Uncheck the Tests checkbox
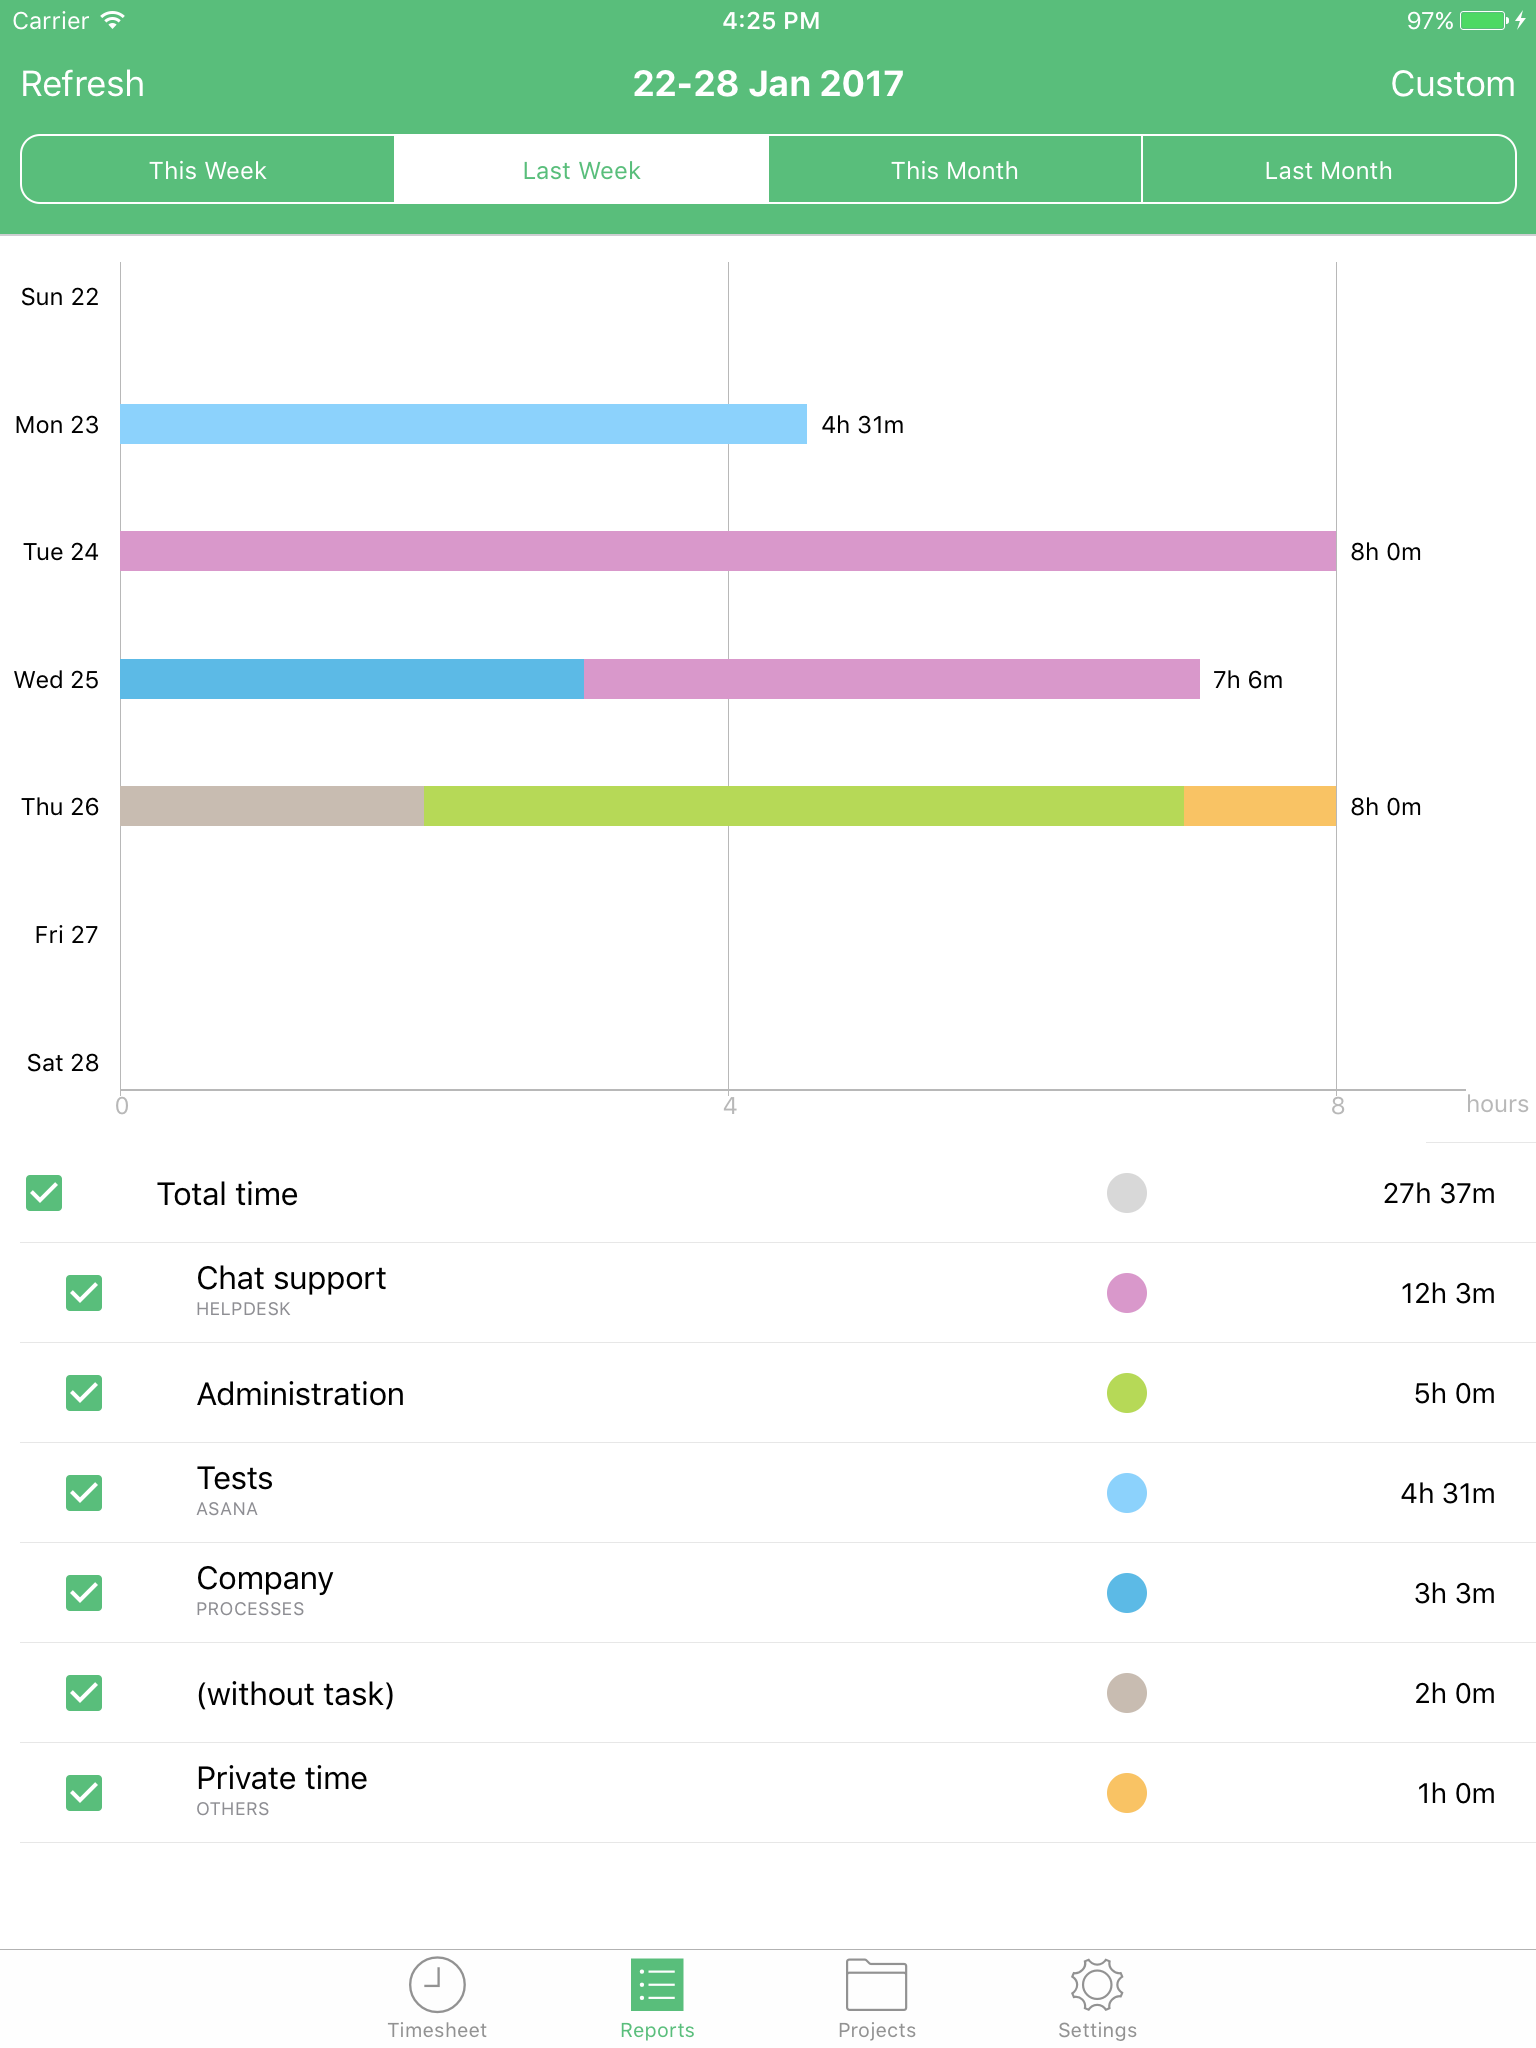1536x2048 pixels. 84,1493
